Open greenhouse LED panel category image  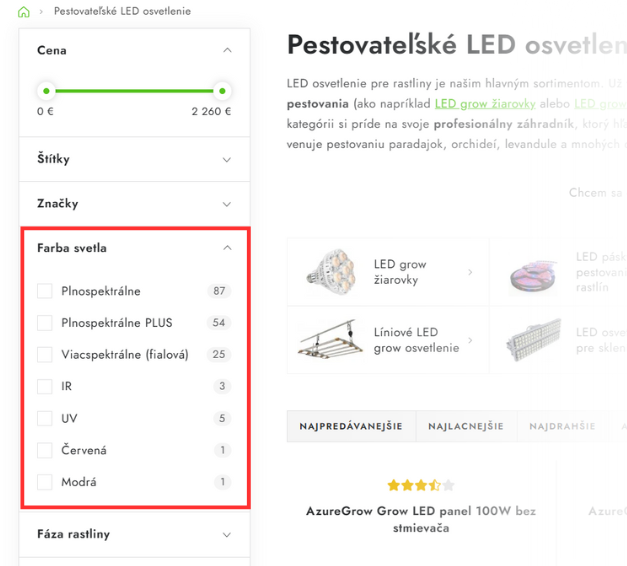coord(534,340)
